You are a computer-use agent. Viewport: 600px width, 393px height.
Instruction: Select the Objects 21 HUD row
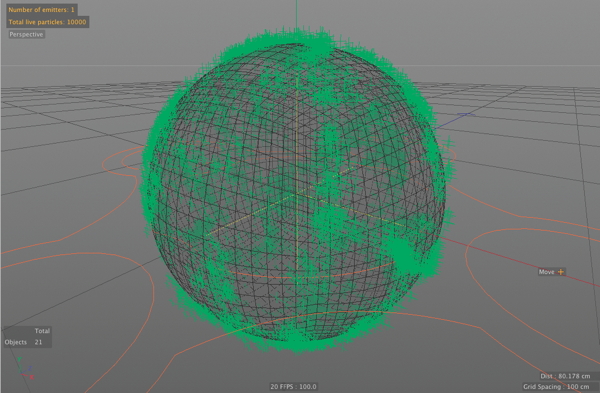coord(23,342)
